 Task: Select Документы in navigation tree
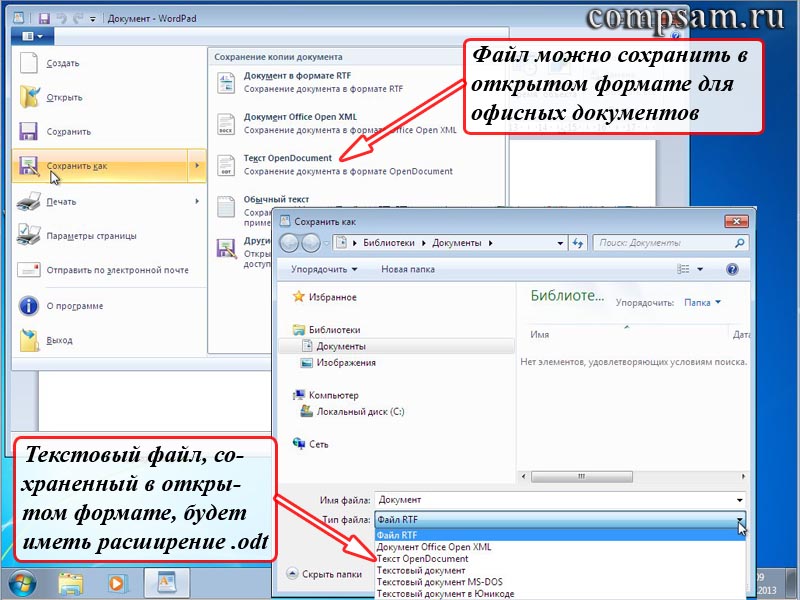tap(341, 346)
